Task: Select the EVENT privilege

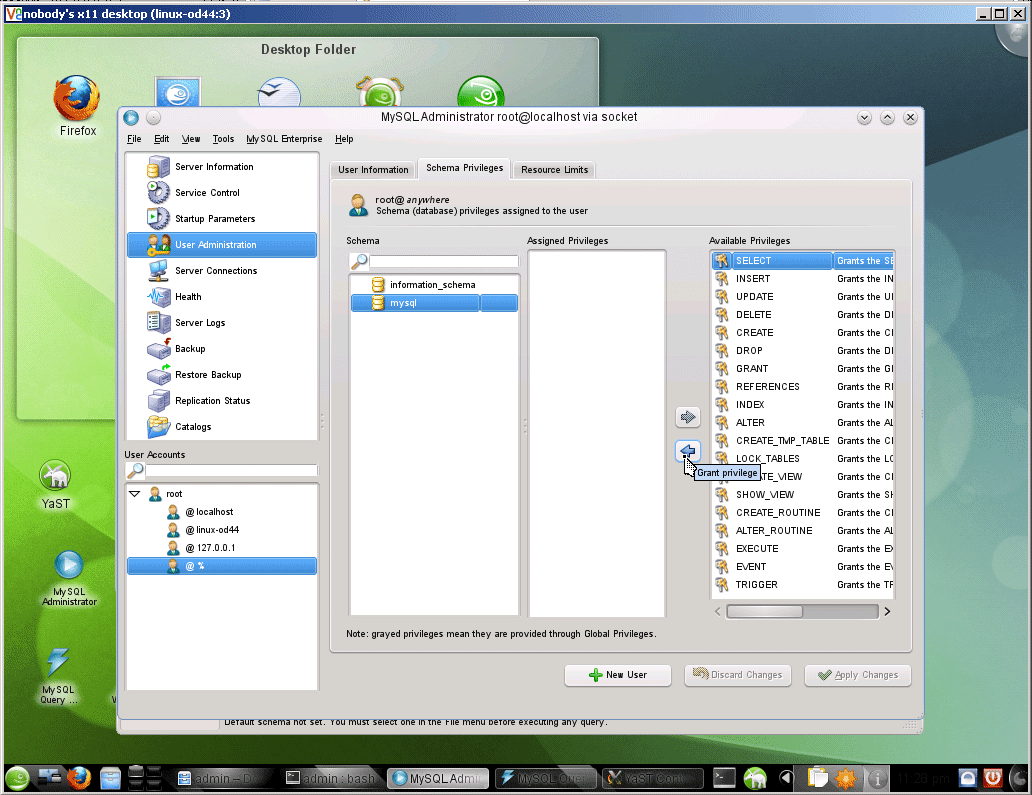Action: (803, 567)
